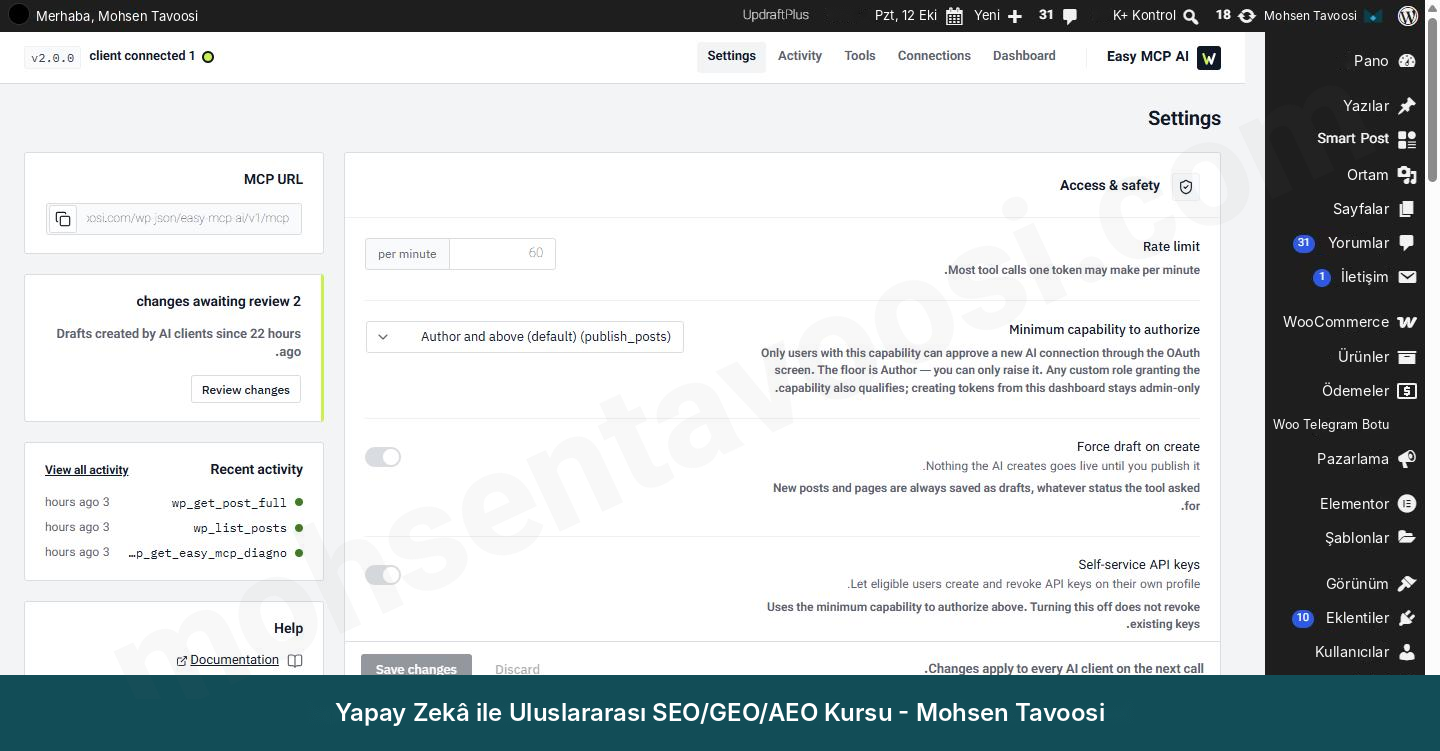
Task: Click the Smart Post icon in the sidebar
Action: 1407,139
